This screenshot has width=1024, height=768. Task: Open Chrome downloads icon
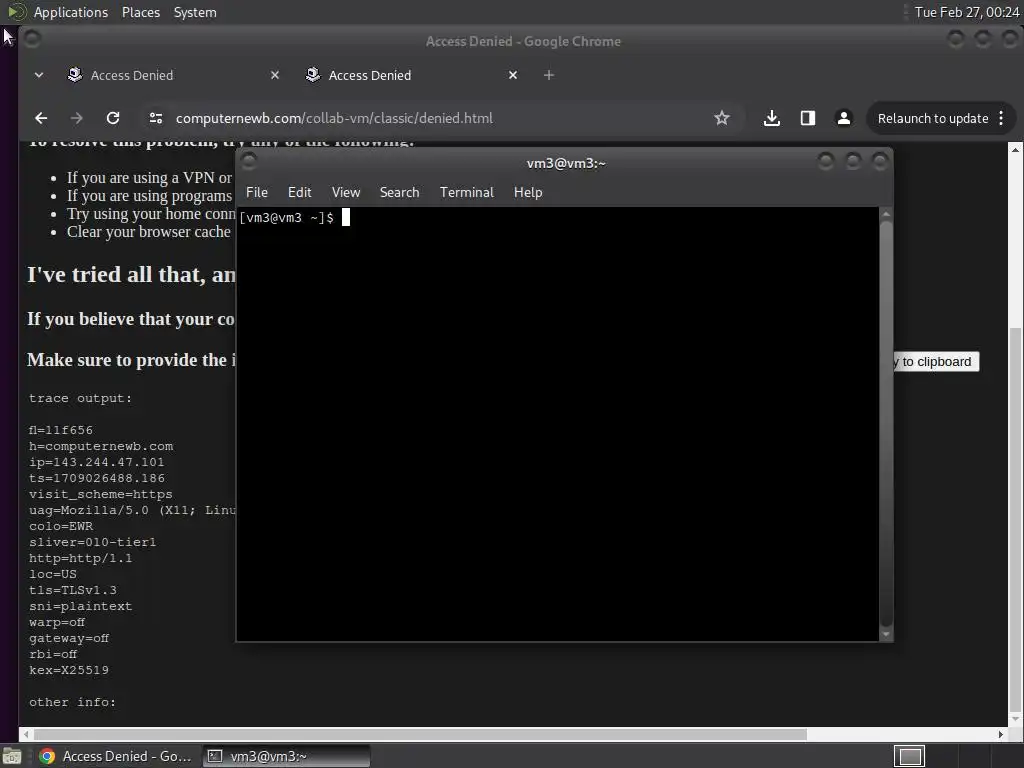(x=772, y=118)
